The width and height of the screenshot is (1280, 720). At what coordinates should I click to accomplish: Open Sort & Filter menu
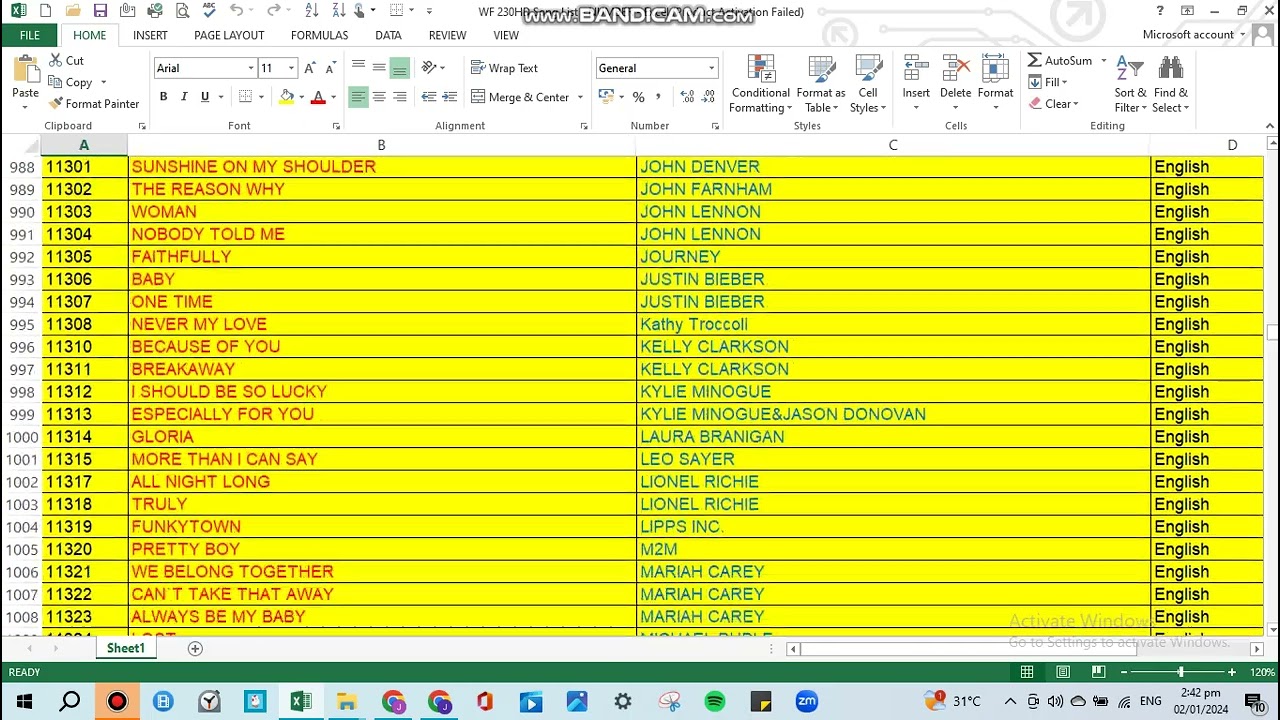[1130, 84]
